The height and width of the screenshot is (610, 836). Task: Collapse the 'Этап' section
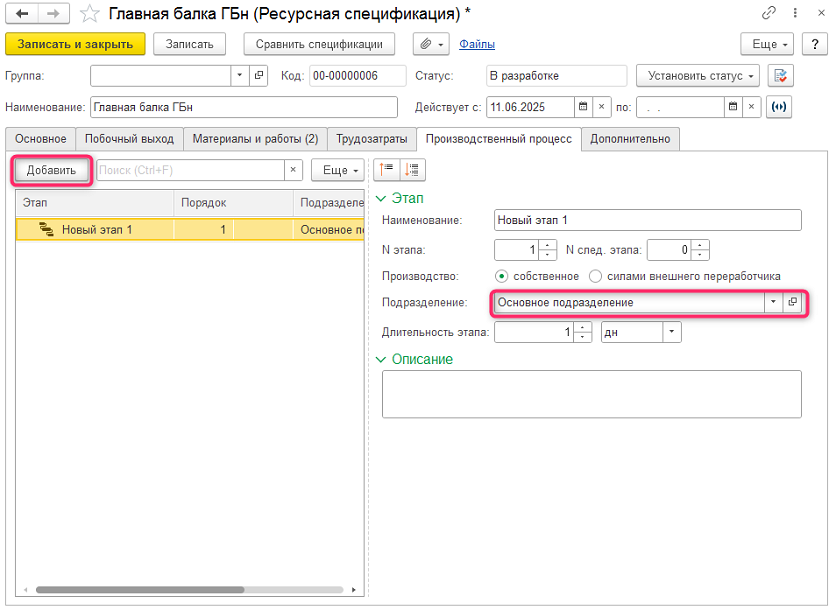click(x=380, y=199)
